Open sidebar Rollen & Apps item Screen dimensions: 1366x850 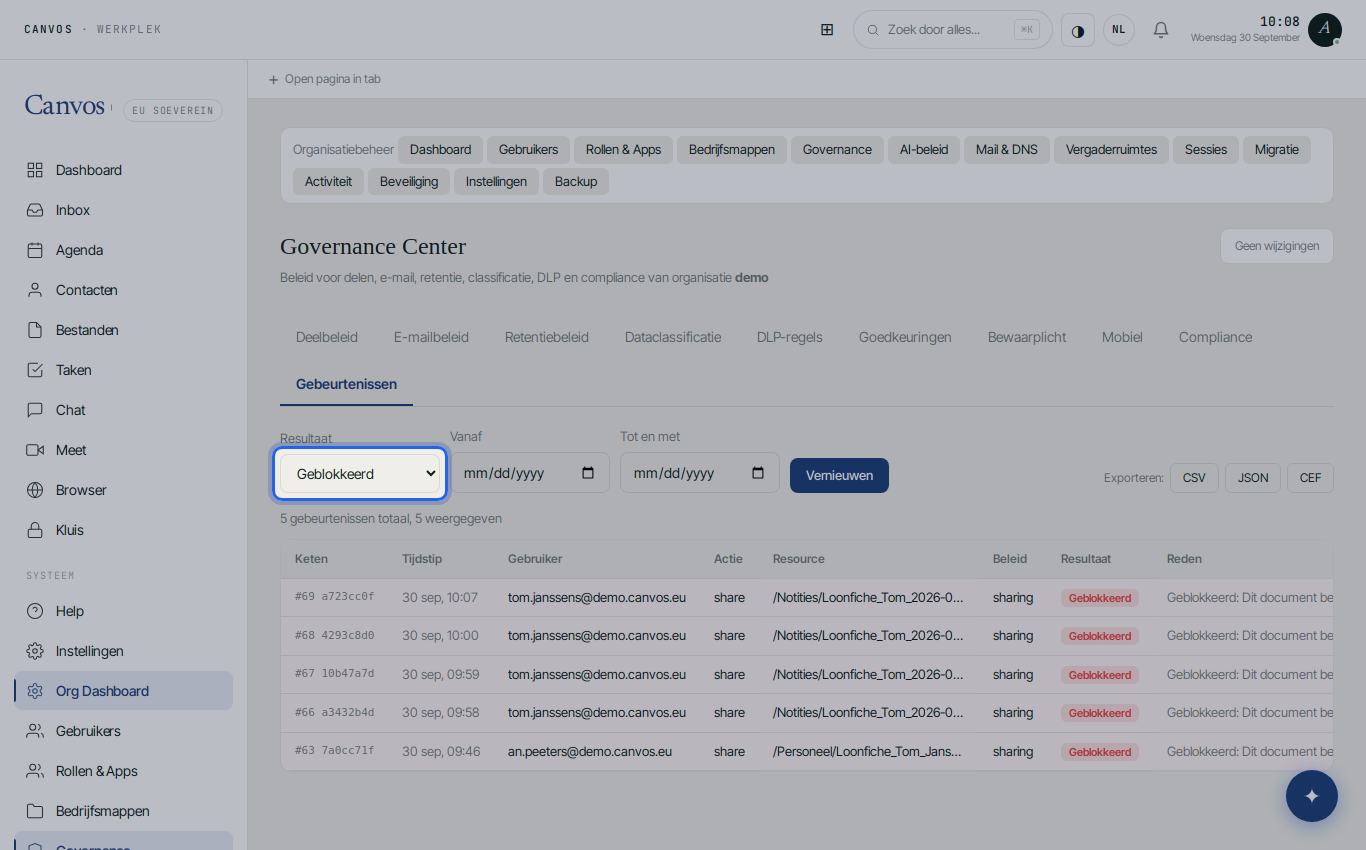pos(124,771)
